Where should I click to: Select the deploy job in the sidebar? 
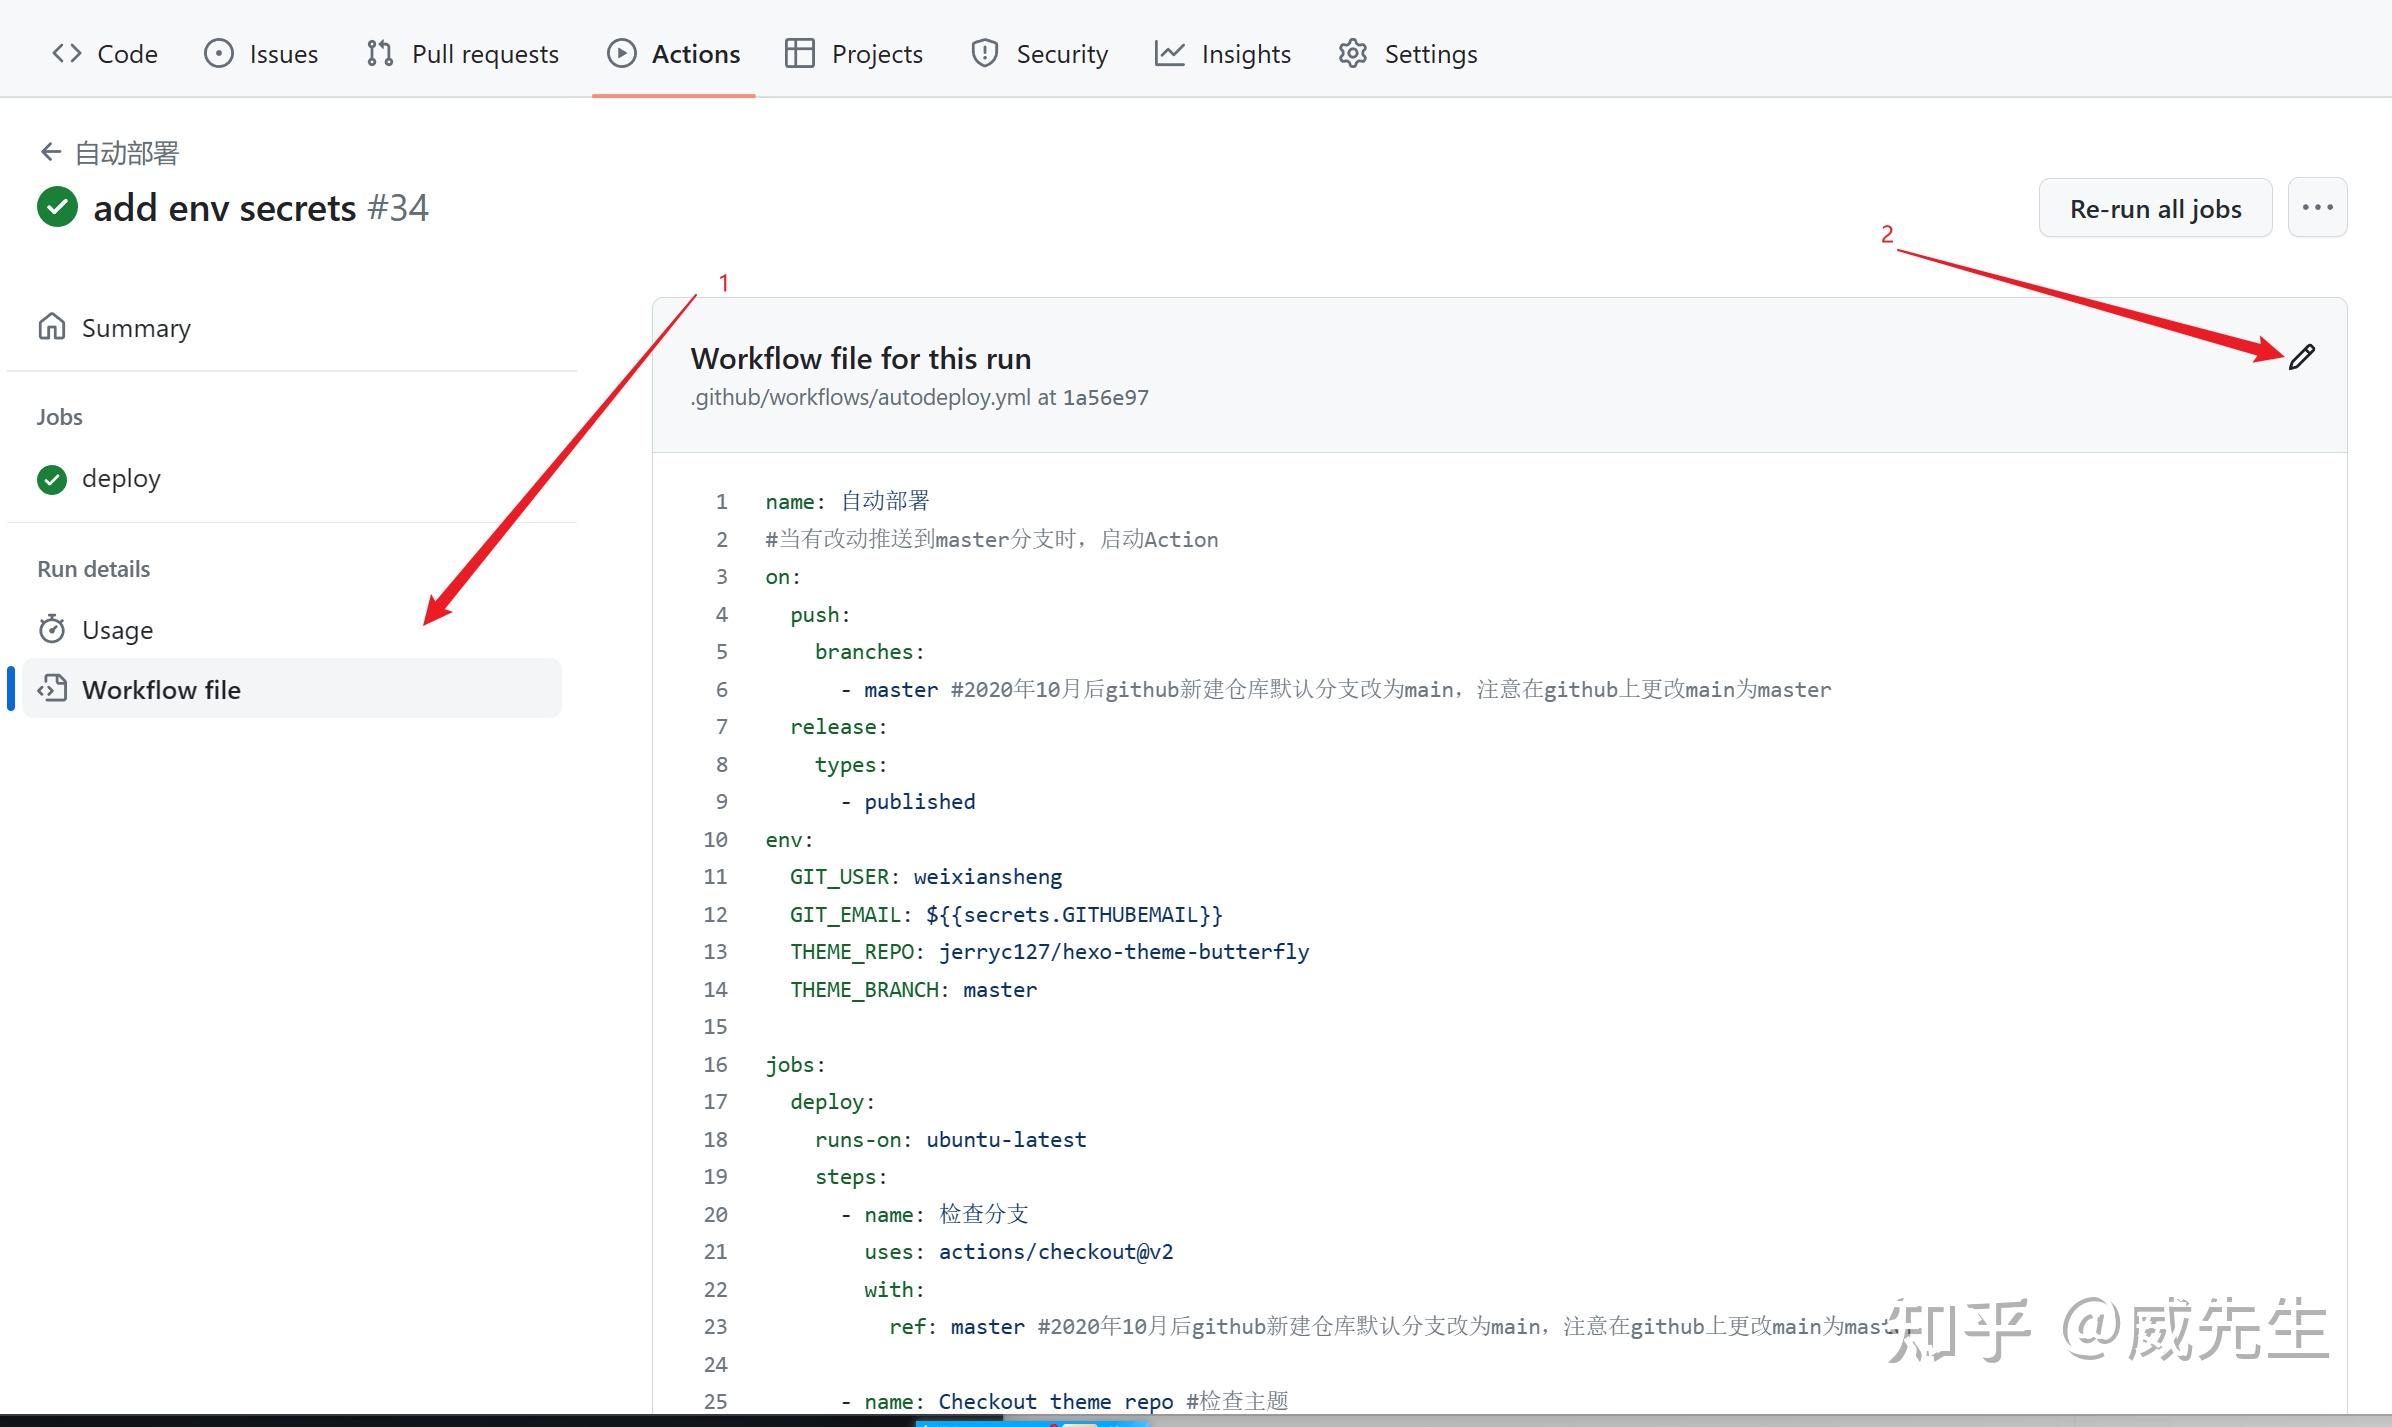pos(121,478)
